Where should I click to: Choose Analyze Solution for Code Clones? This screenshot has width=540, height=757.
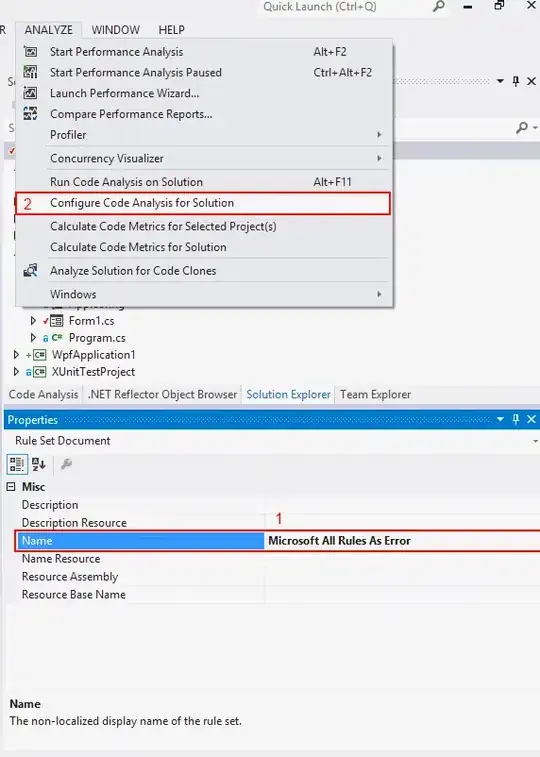coord(204,271)
